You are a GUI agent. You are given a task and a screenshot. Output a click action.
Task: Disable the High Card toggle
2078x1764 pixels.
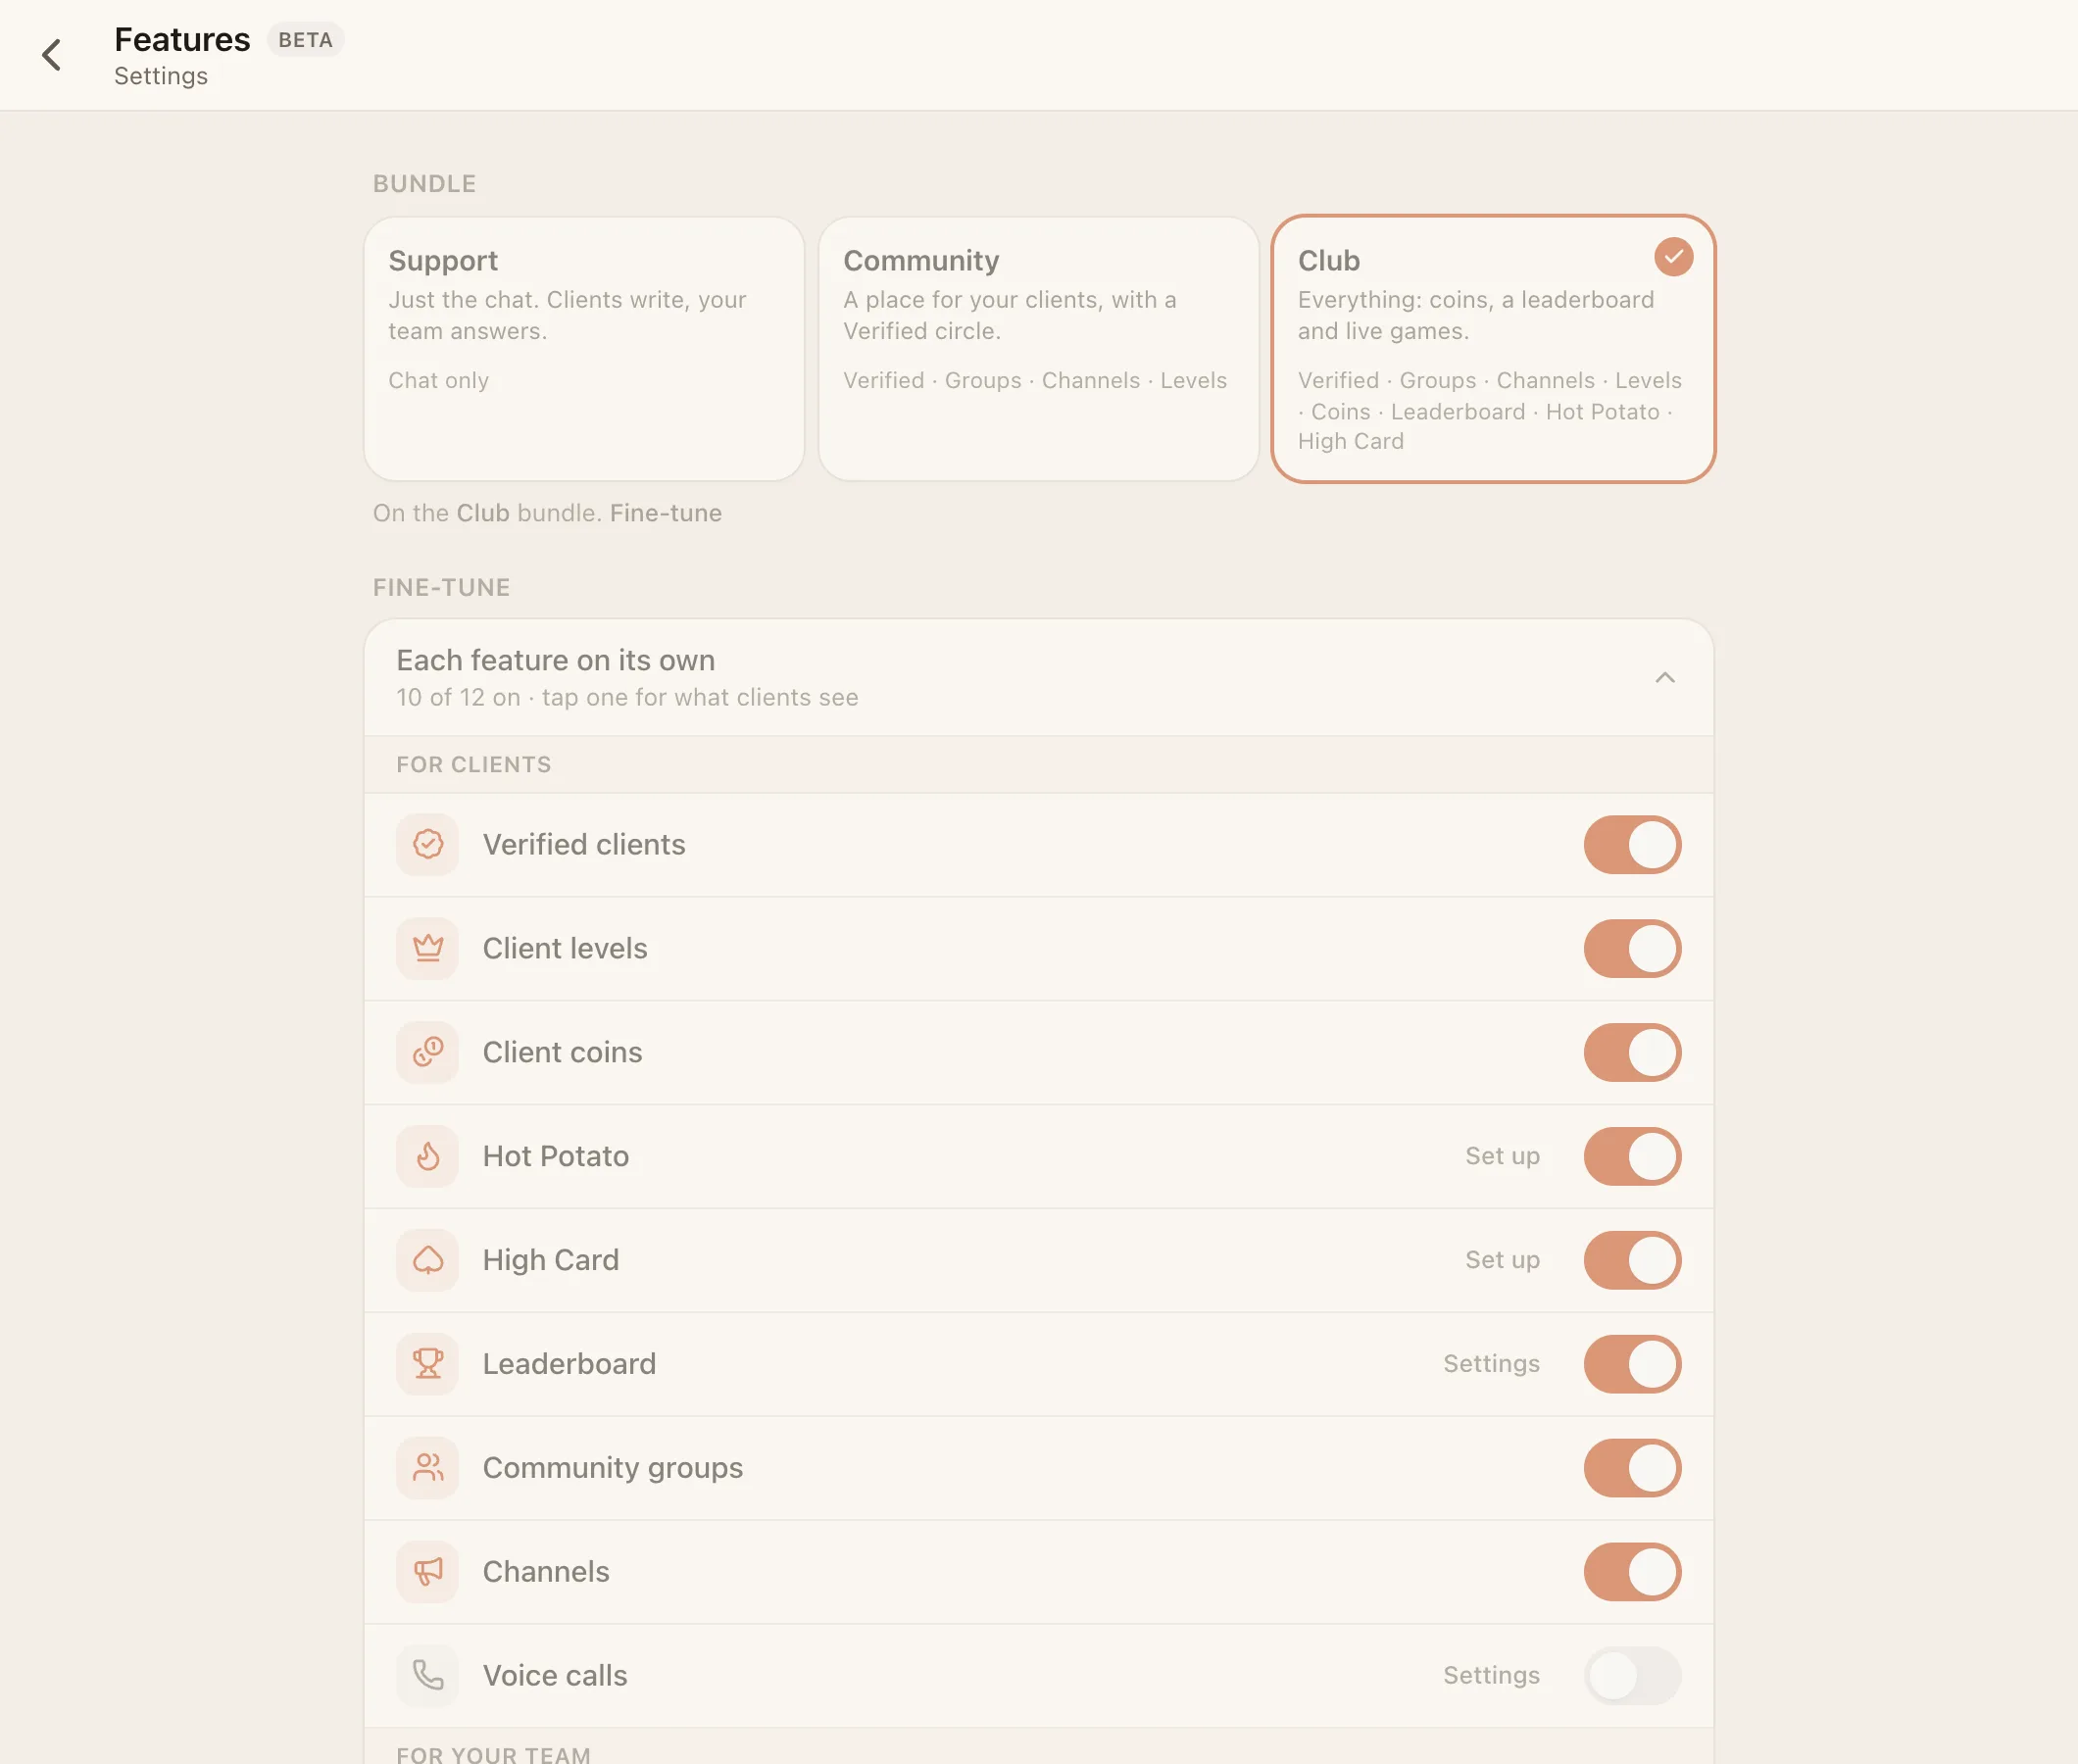pyautogui.click(x=1632, y=1260)
